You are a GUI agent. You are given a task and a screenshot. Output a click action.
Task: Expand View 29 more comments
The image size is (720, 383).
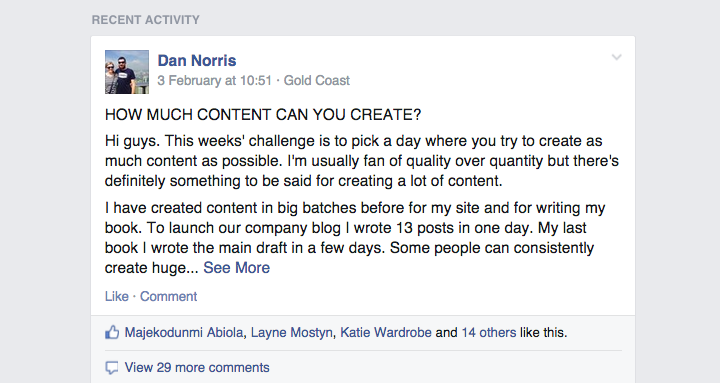point(197,367)
